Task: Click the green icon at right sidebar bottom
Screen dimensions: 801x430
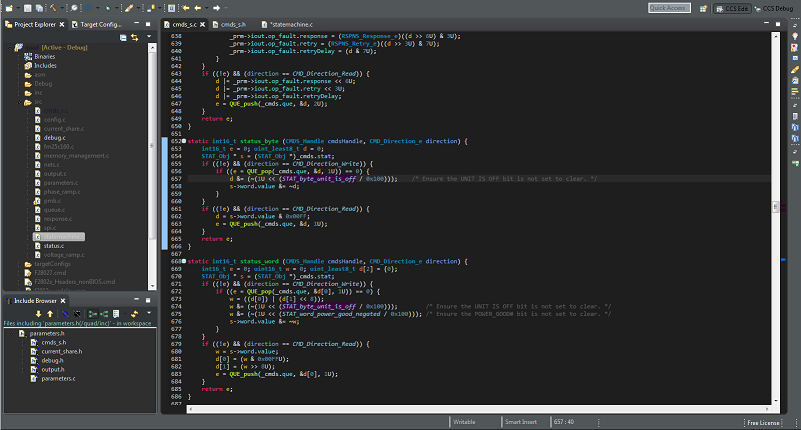Action: coord(795,163)
